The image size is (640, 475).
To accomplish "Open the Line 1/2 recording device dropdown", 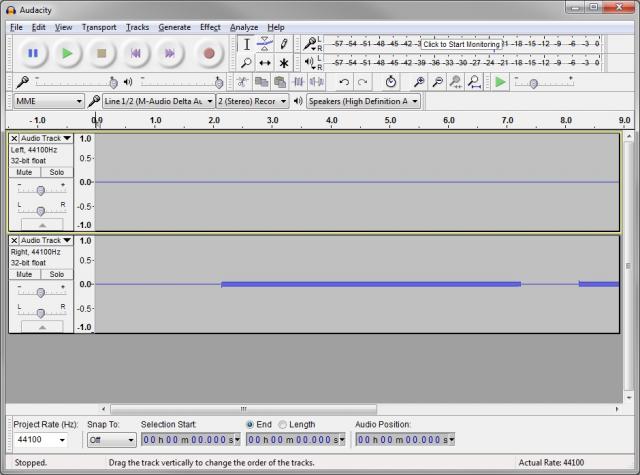I will [158, 101].
